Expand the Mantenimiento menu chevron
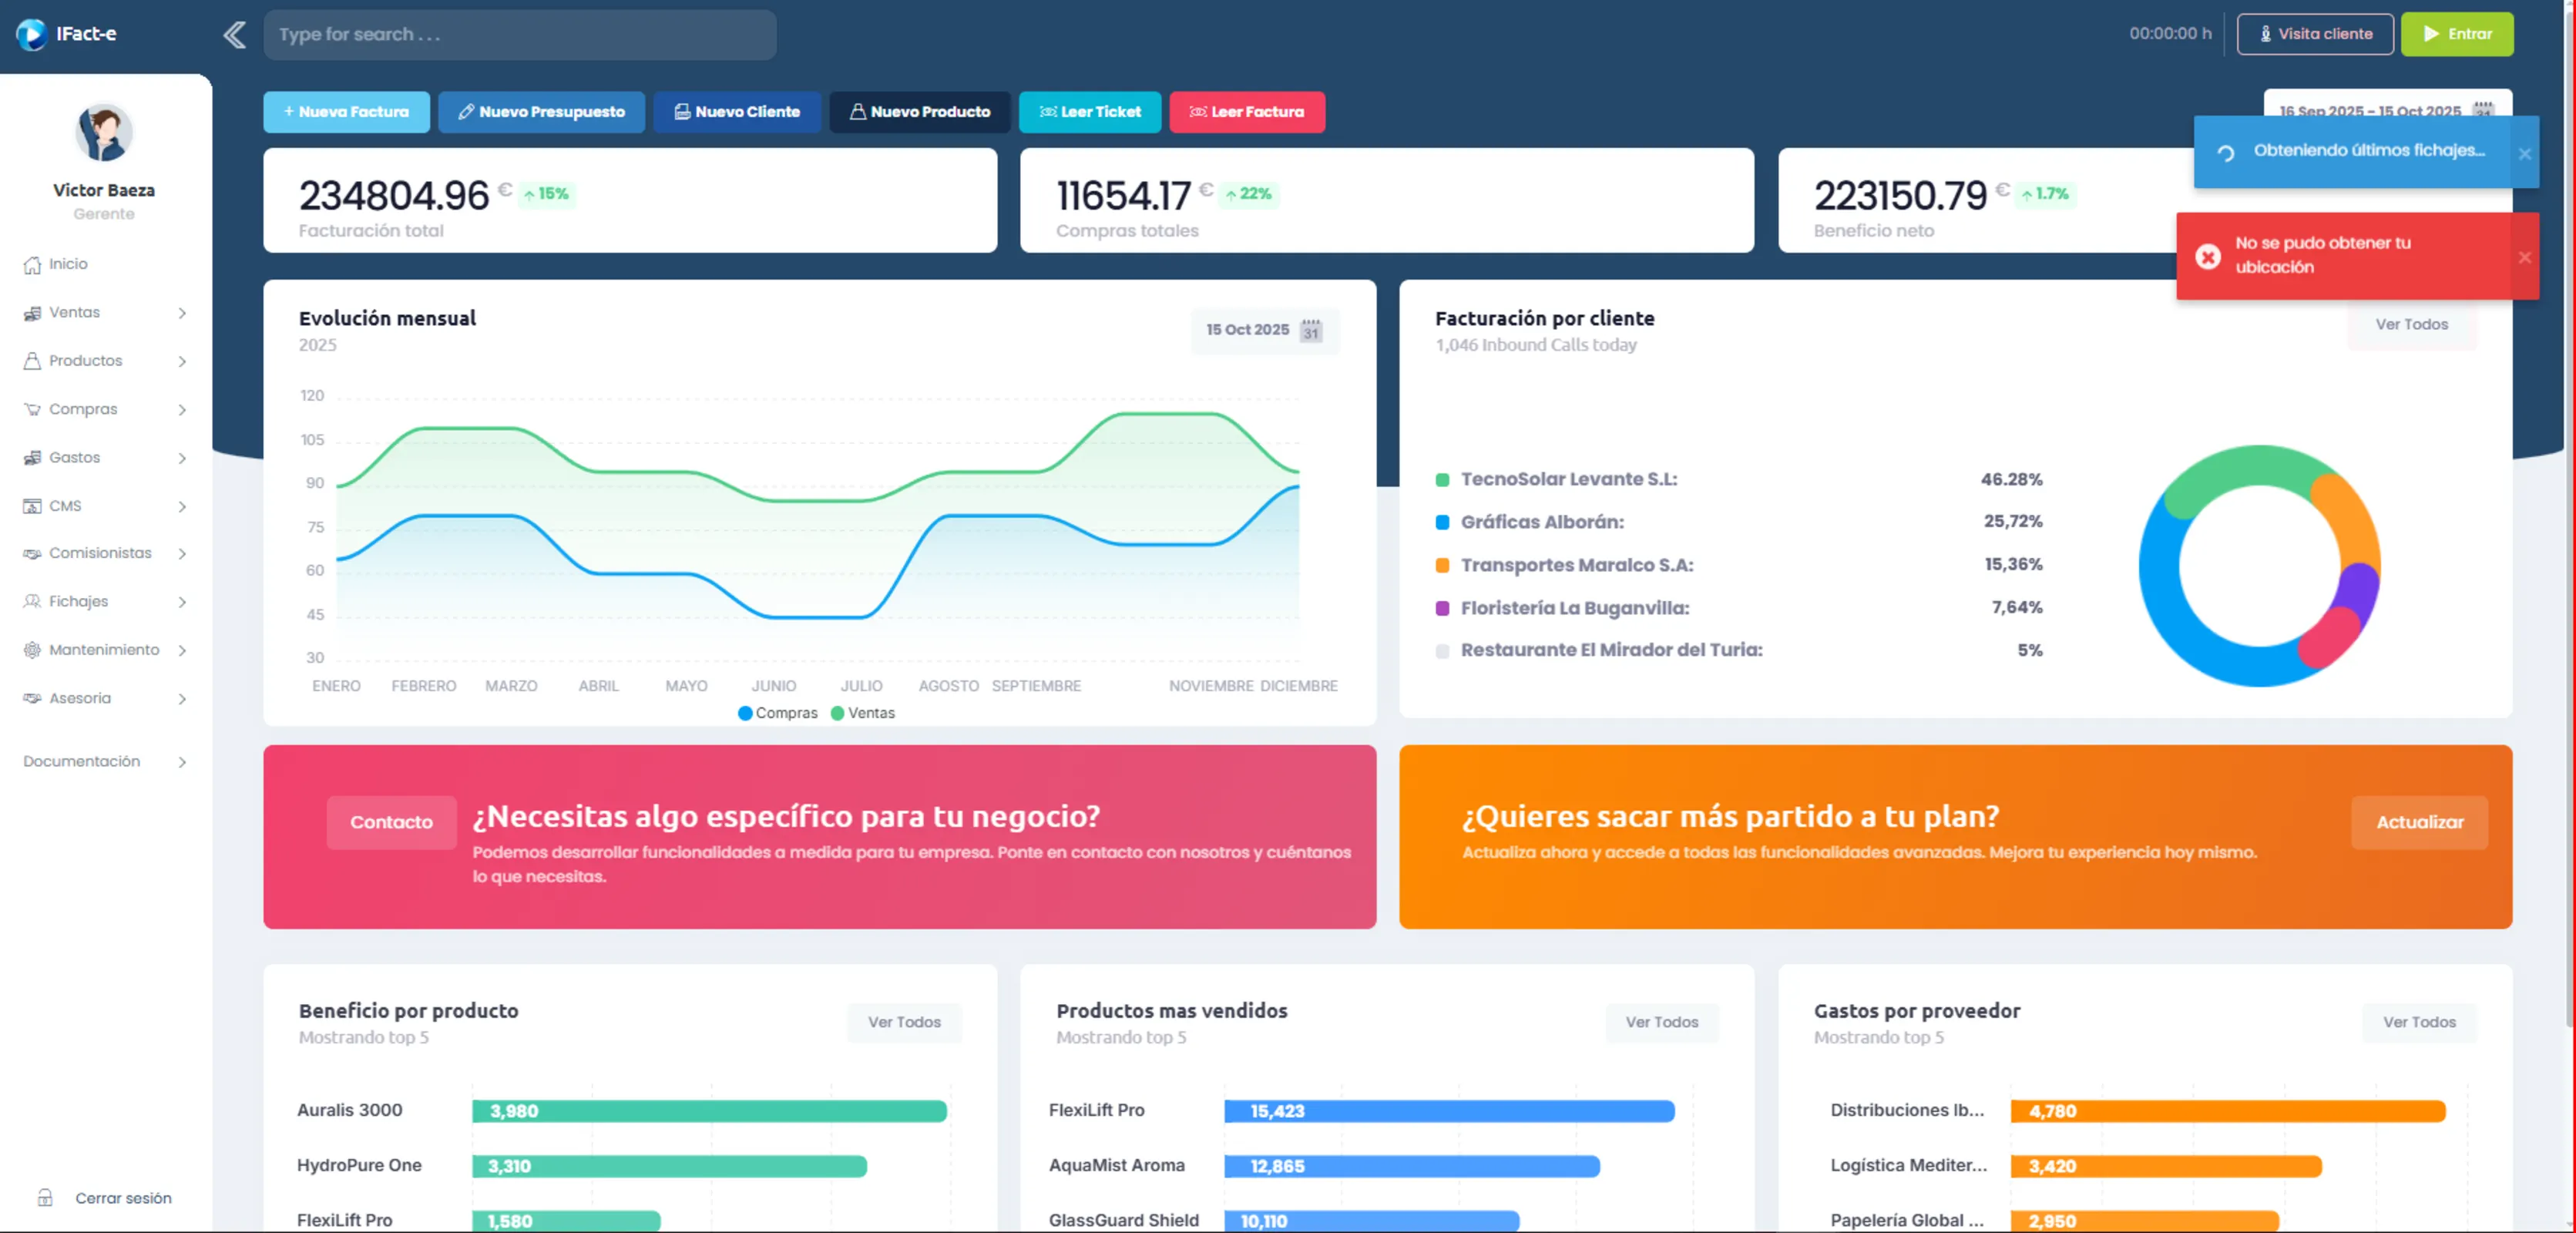The height and width of the screenshot is (1233, 2576). coord(182,651)
